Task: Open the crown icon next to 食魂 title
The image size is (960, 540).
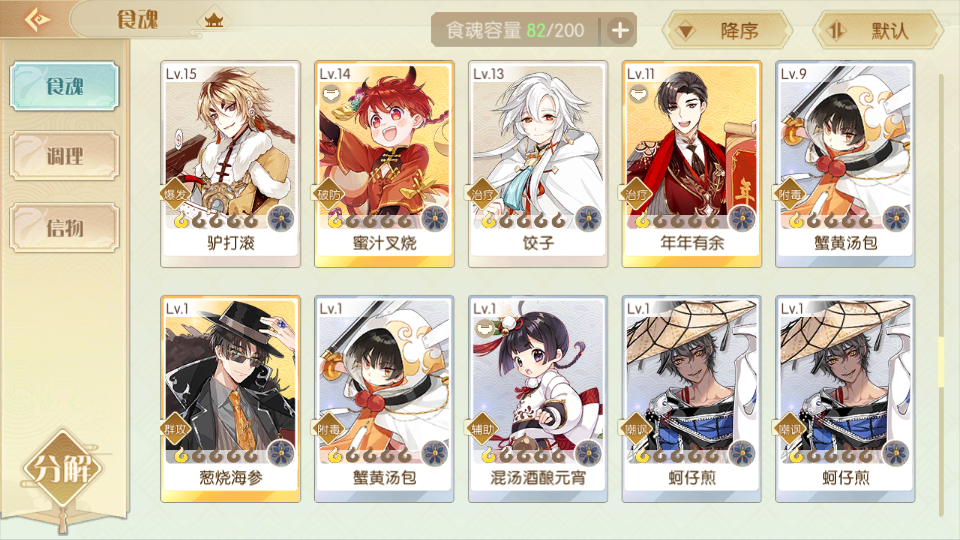Action: 214,20
